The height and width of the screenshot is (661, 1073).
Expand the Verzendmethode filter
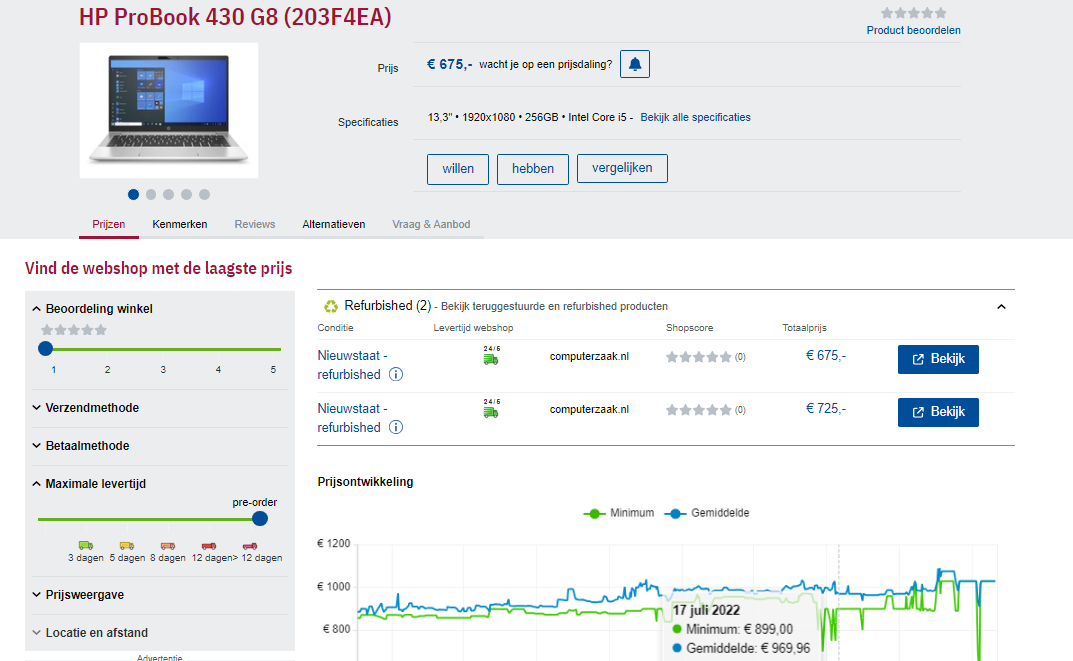[85, 408]
